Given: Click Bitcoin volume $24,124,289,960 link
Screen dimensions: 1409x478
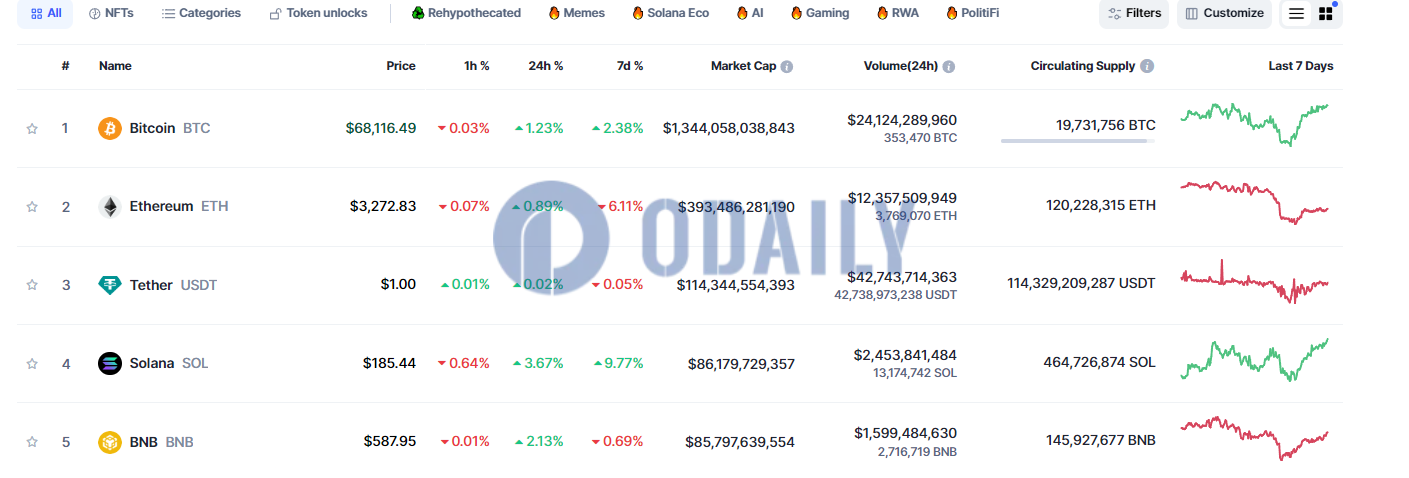Looking at the screenshot, I should 902,119.
